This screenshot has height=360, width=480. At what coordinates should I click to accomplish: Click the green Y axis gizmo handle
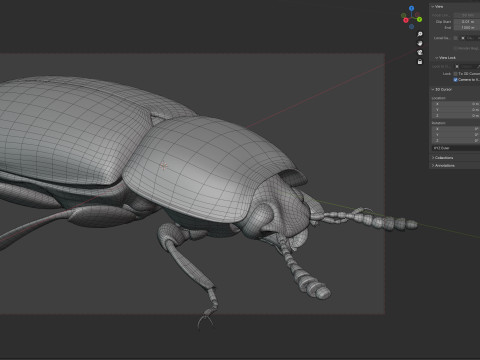click(x=419, y=19)
